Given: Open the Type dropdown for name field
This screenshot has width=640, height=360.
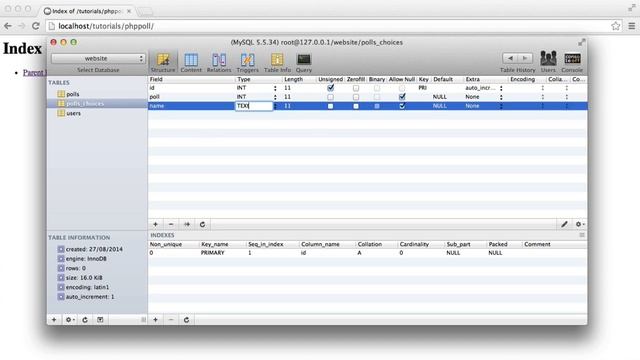Looking at the screenshot, I should pyautogui.click(x=275, y=106).
